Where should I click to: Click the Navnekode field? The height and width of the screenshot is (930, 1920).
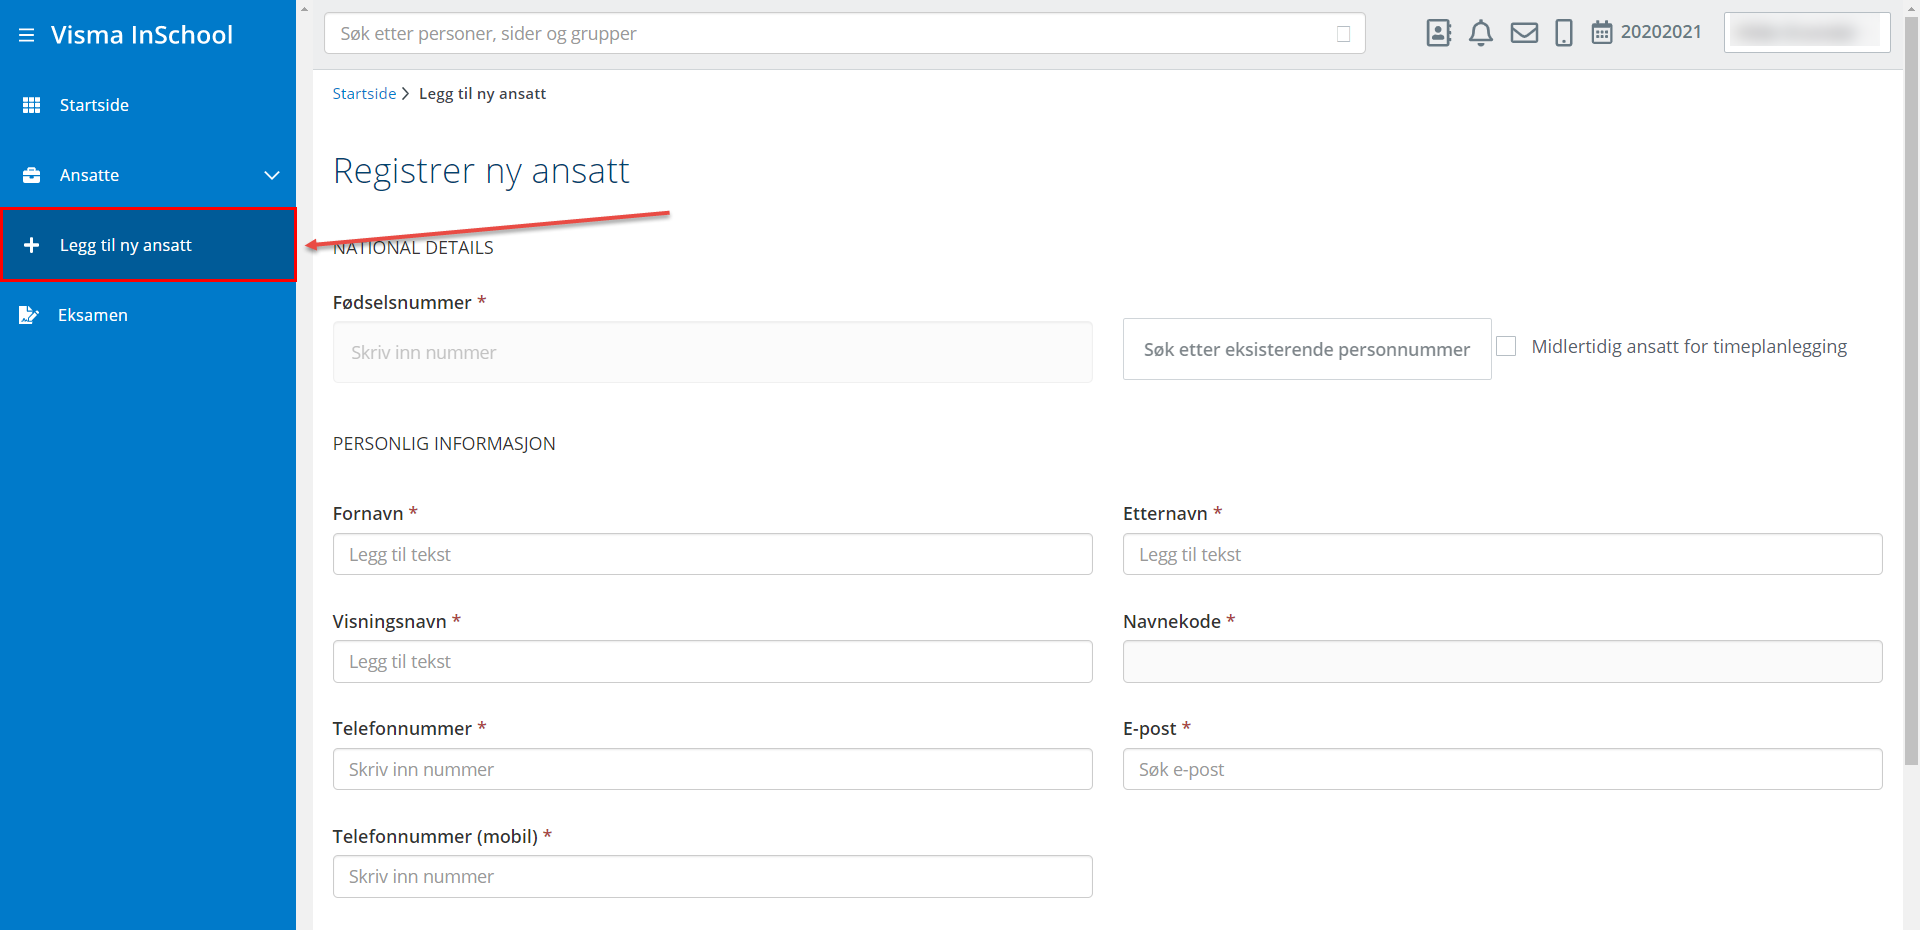pos(1502,661)
